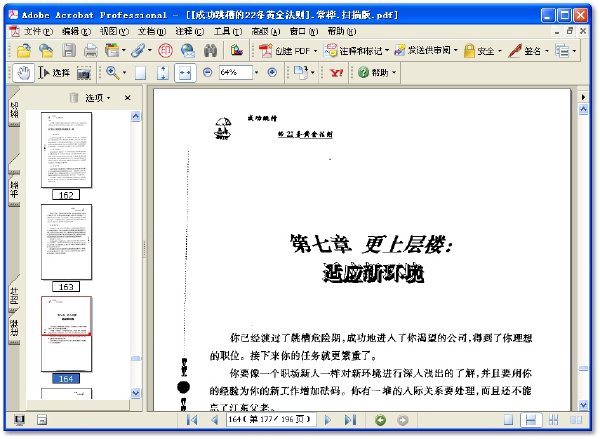Select page thumbnail 164
The height and width of the screenshot is (439, 600).
67,334
